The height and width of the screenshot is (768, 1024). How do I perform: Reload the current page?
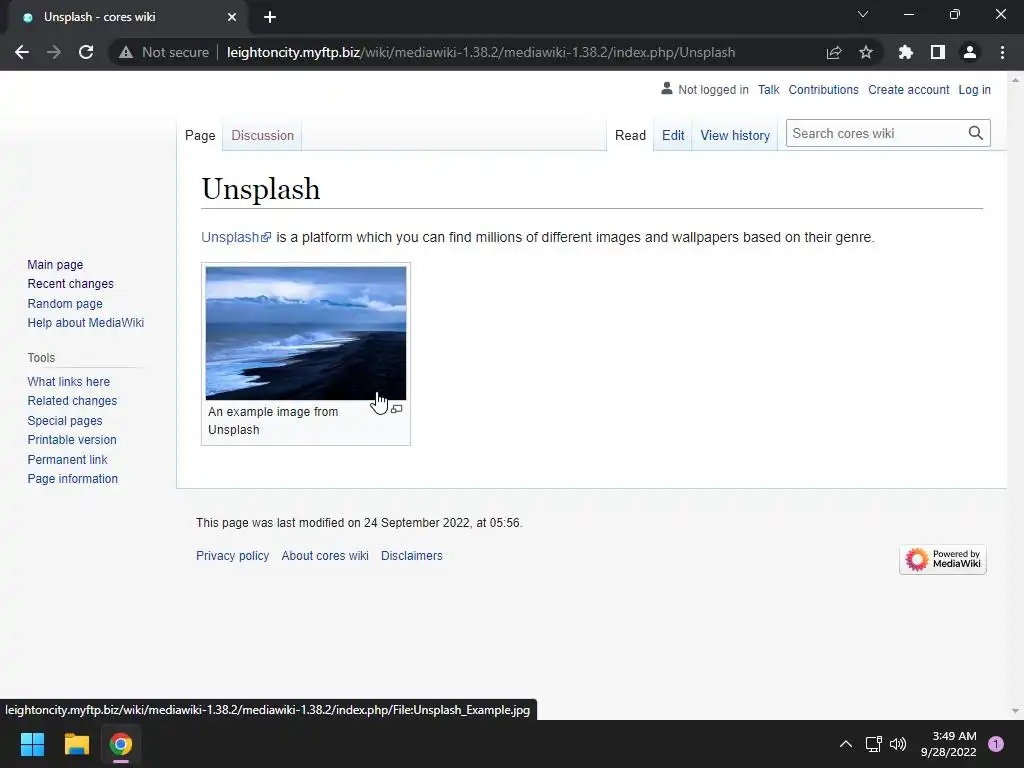(x=86, y=52)
